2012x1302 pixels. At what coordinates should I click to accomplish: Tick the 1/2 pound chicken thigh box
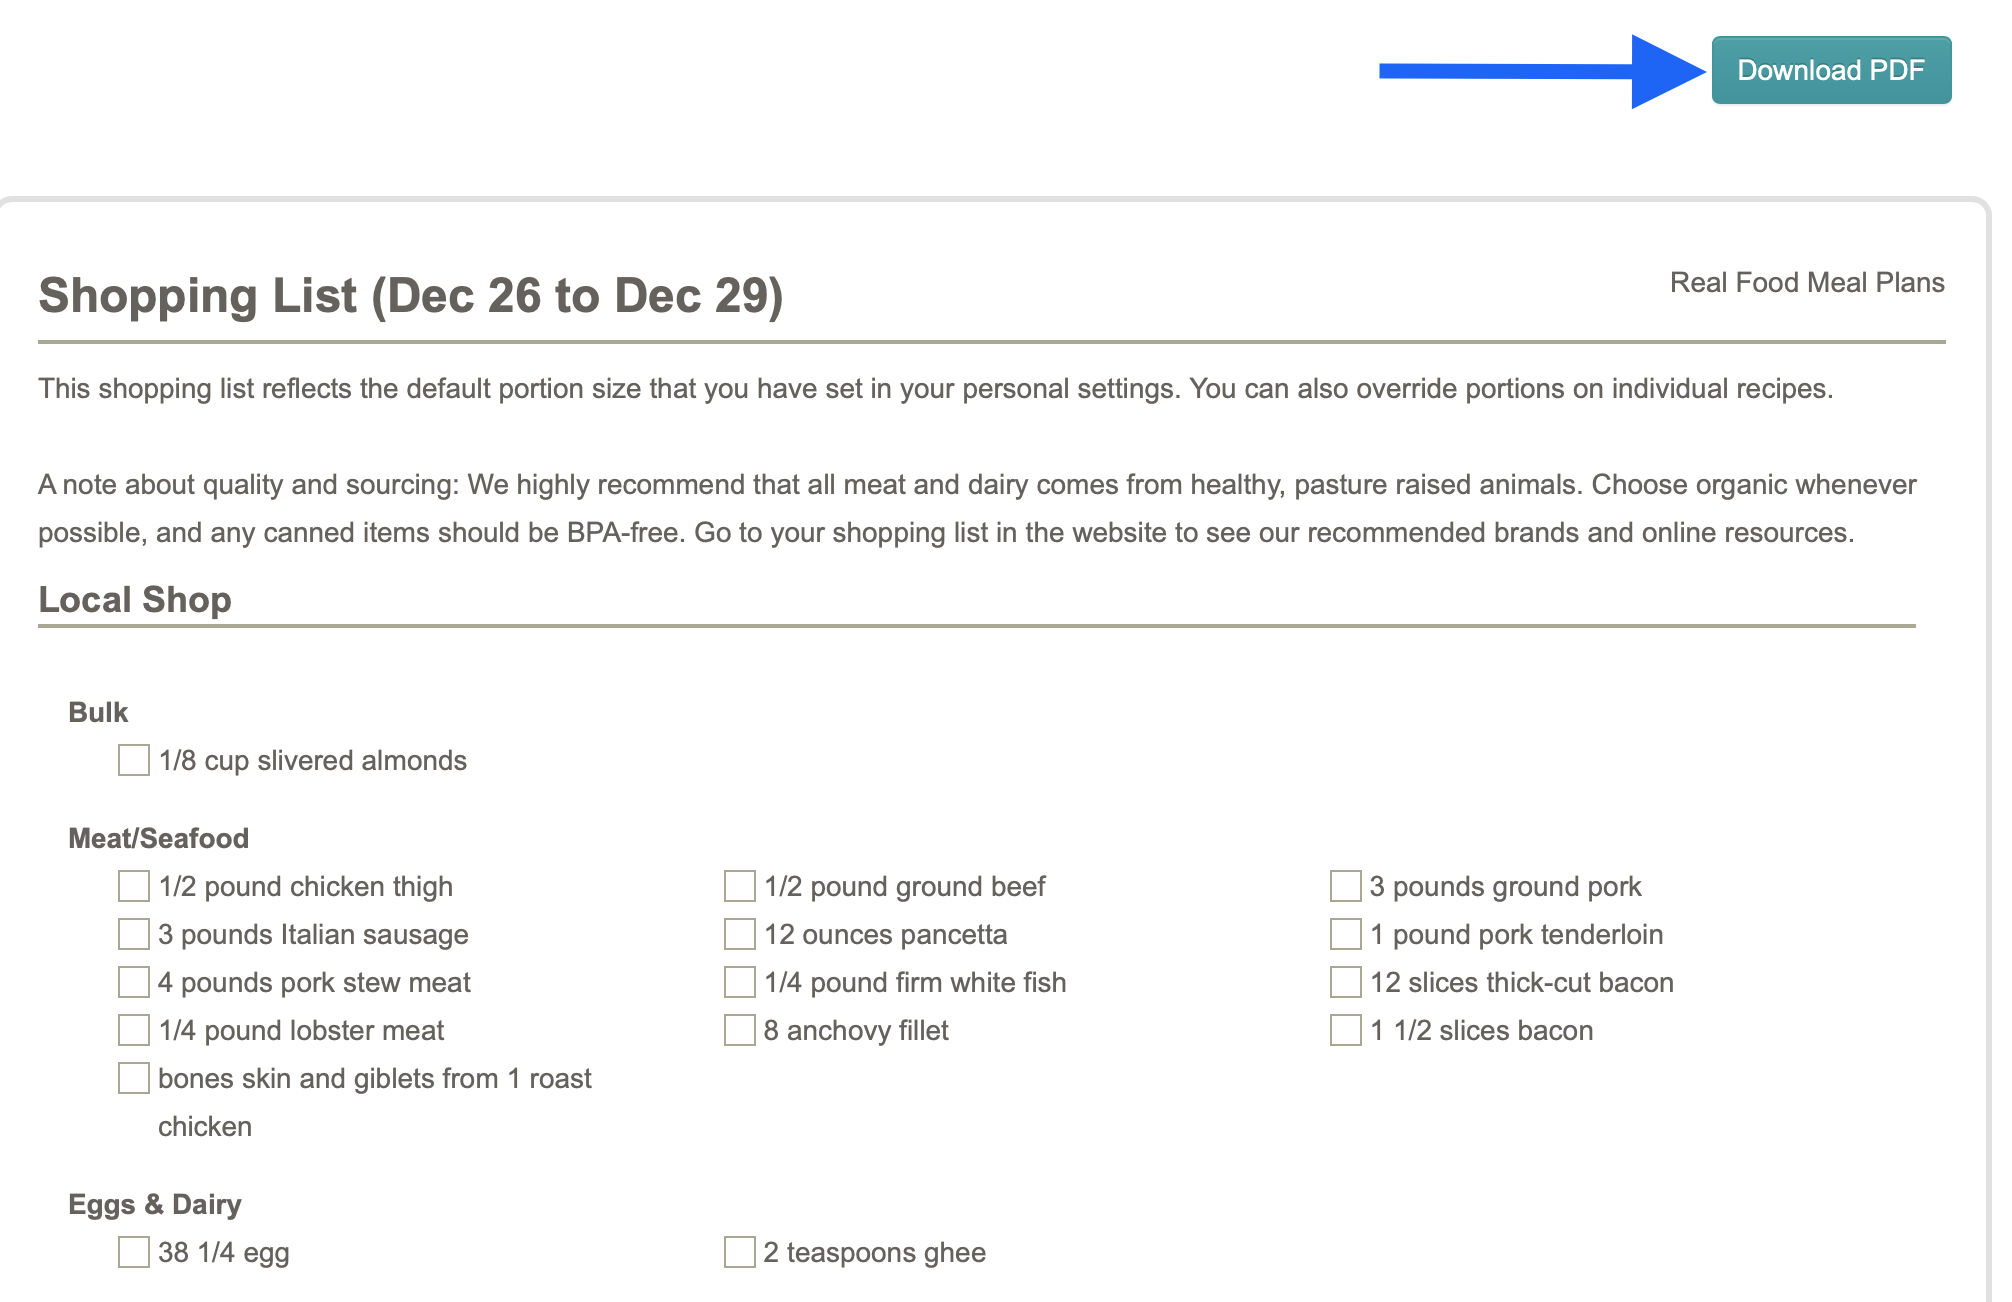(134, 886)
